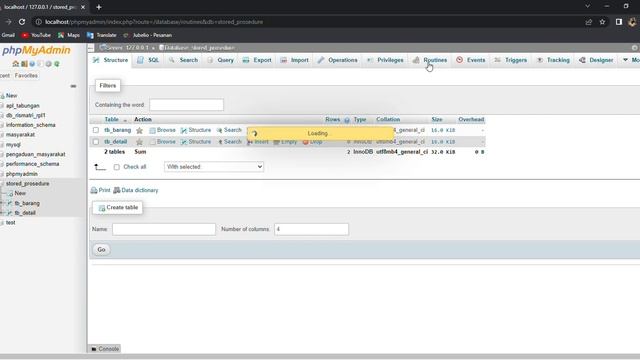Open the Operations tab
The image size is (640, 360).
(x=337, y=60)
